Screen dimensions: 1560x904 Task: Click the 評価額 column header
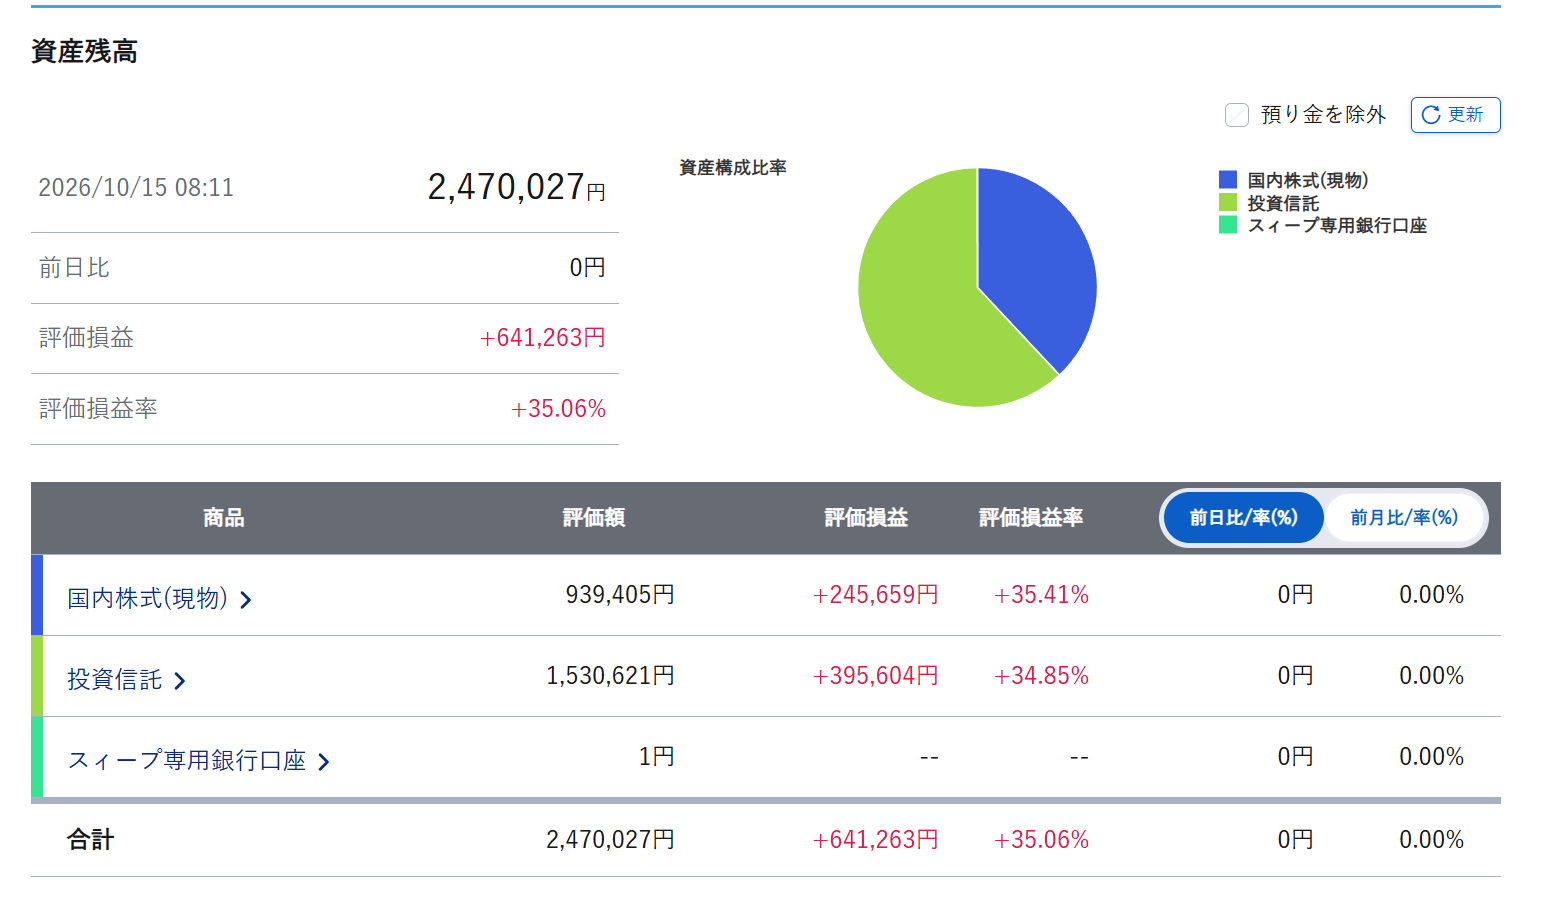point(594,518)
